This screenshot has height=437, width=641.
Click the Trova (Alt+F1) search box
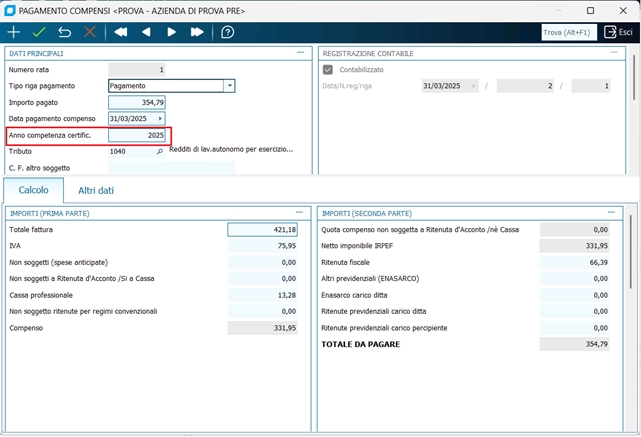click(x=568, y=32)
